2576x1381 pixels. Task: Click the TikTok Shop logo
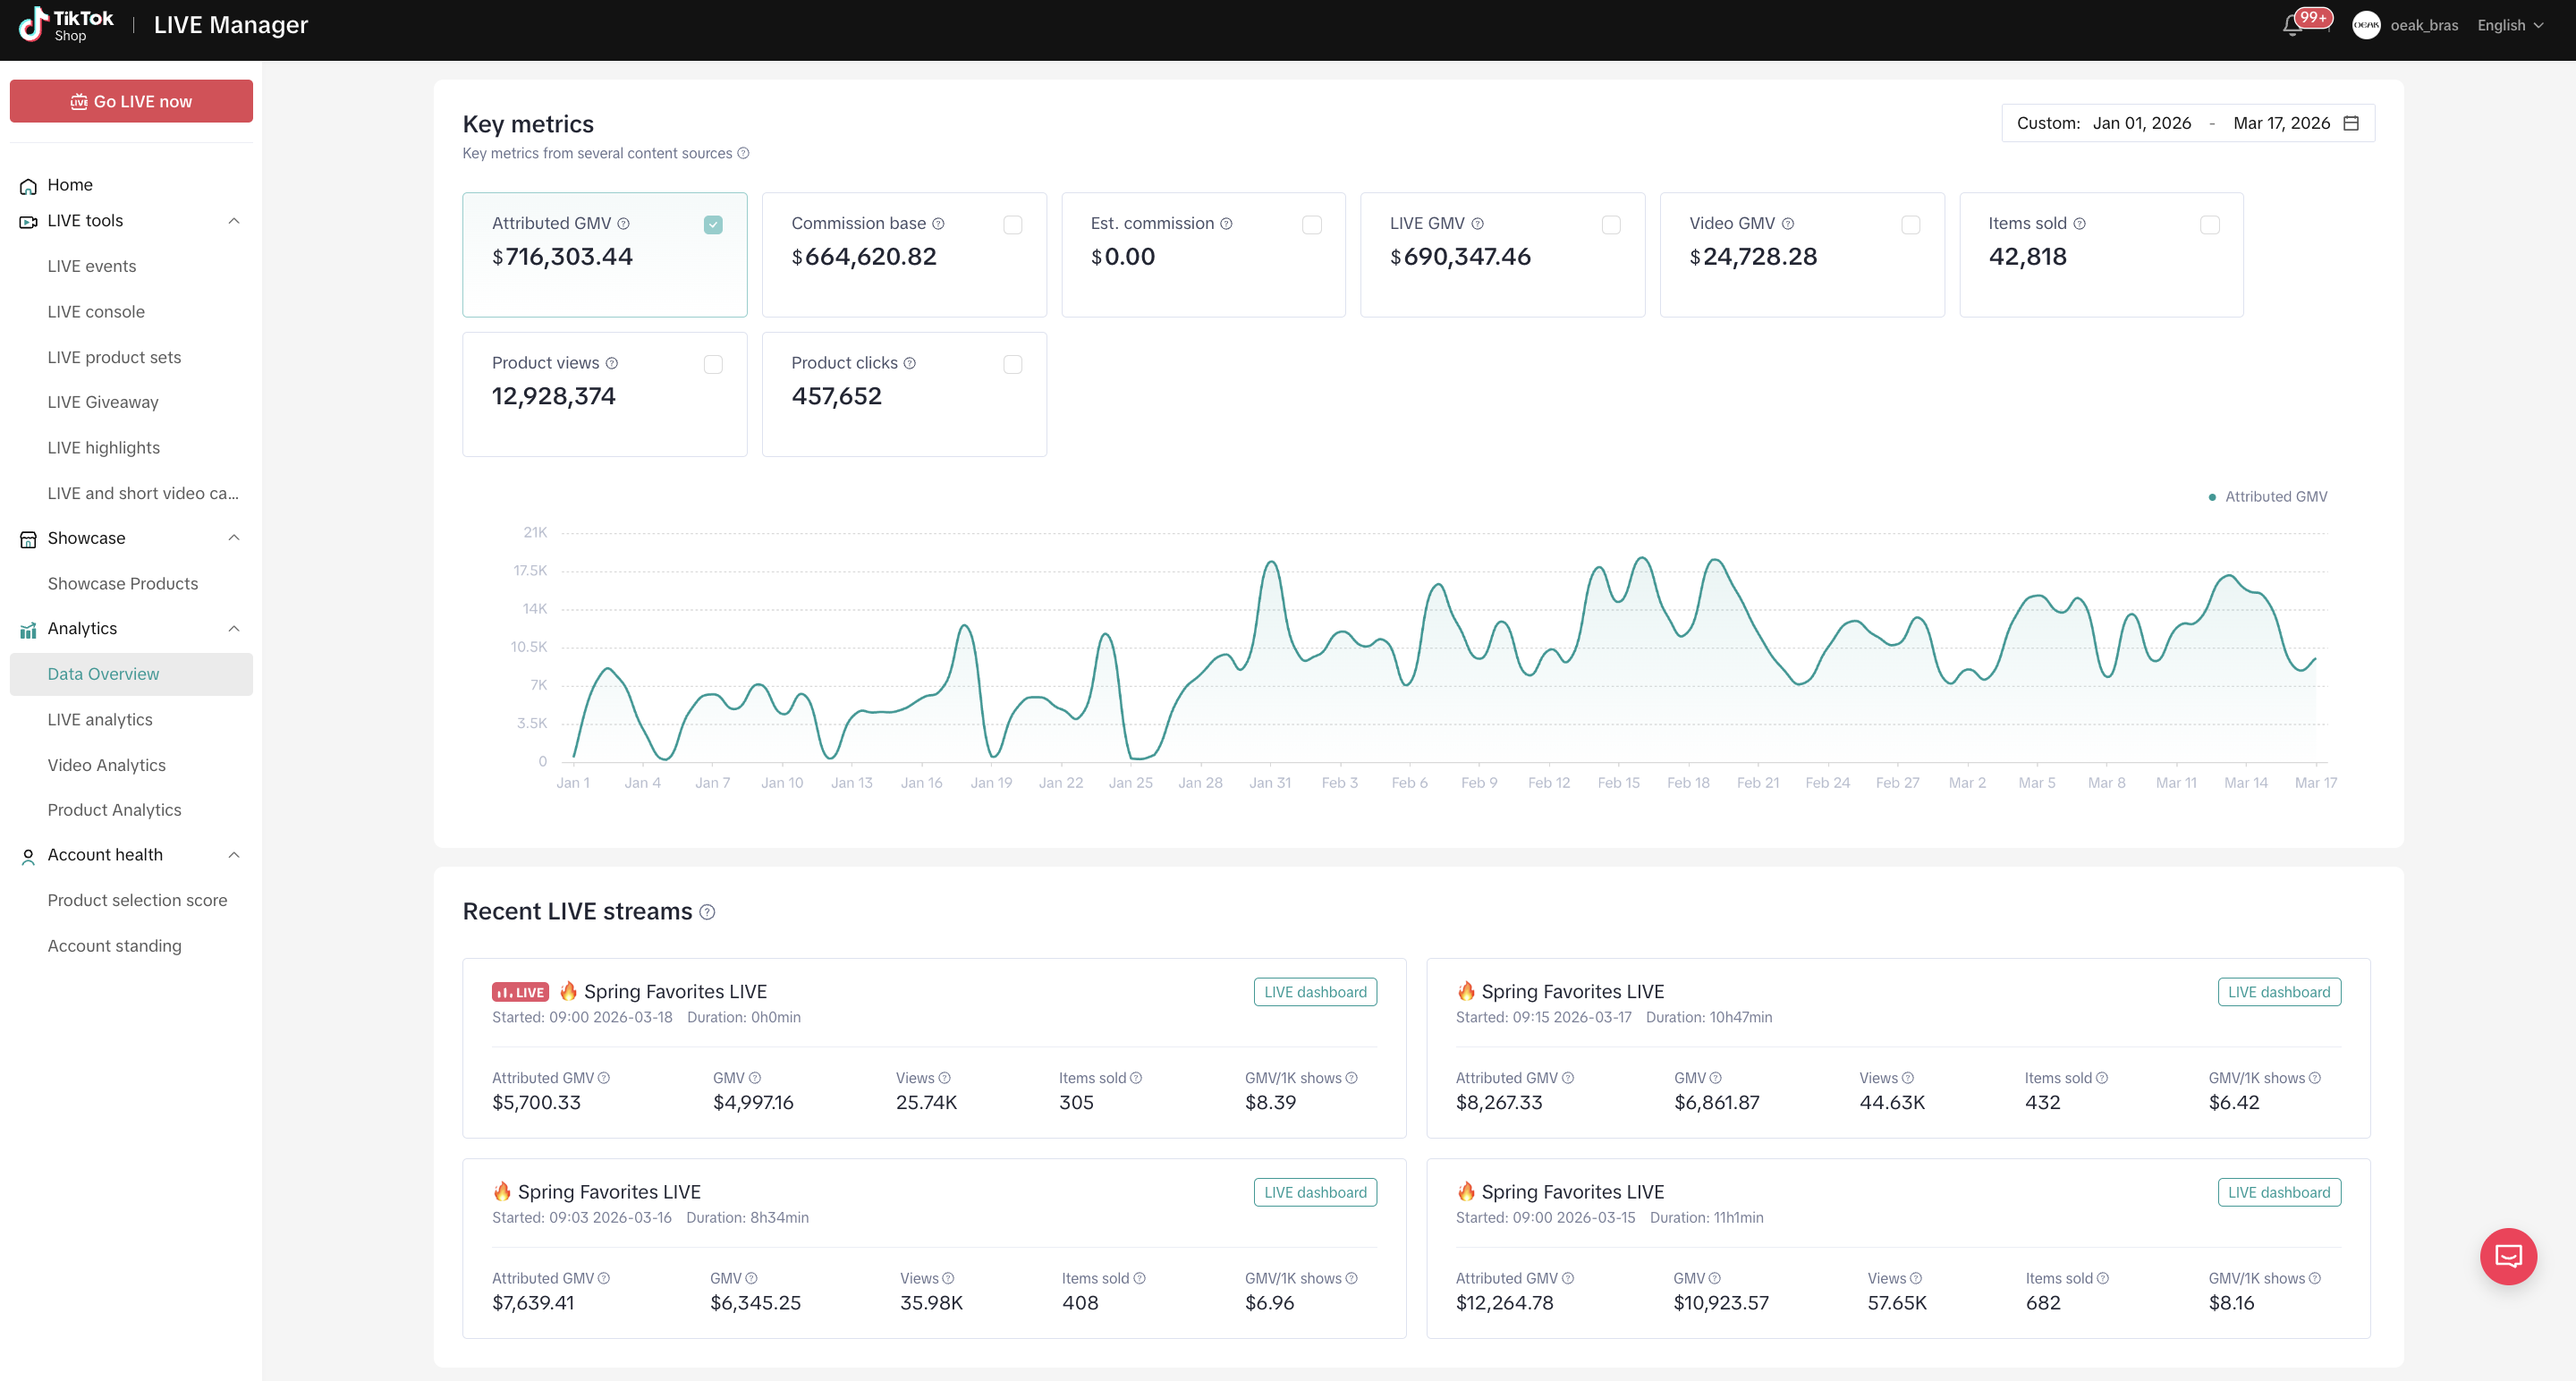click(66, 25)
